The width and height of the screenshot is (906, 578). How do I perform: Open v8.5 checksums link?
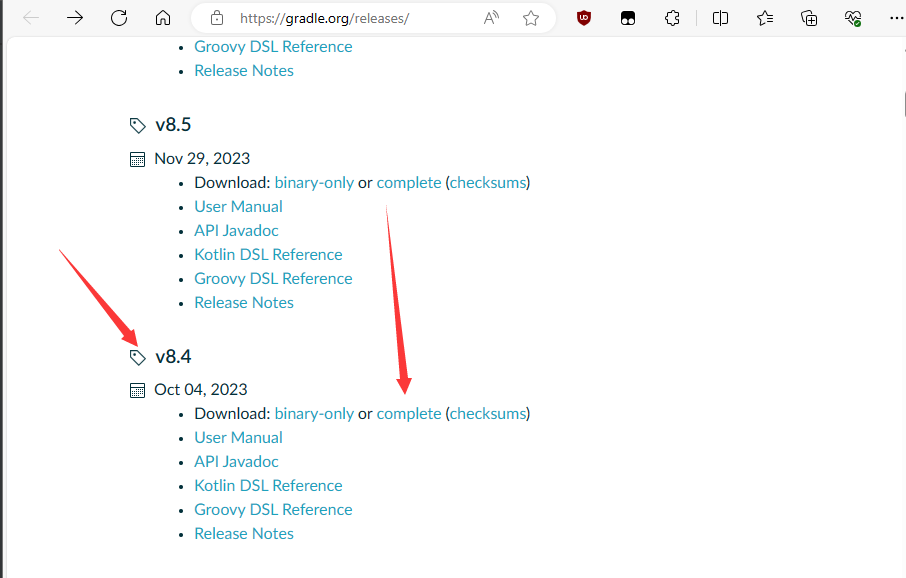pyautogui.click(x=488, y=183)
